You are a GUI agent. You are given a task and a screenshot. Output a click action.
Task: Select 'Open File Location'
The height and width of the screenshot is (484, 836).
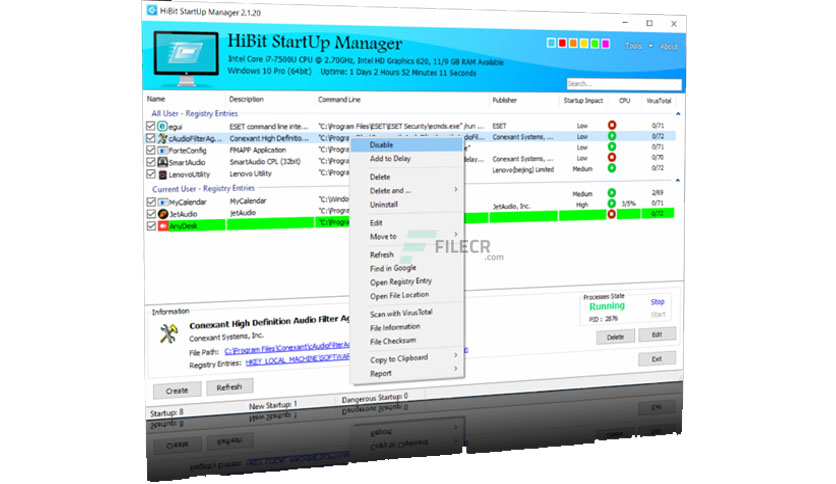[x=408, y=295]
